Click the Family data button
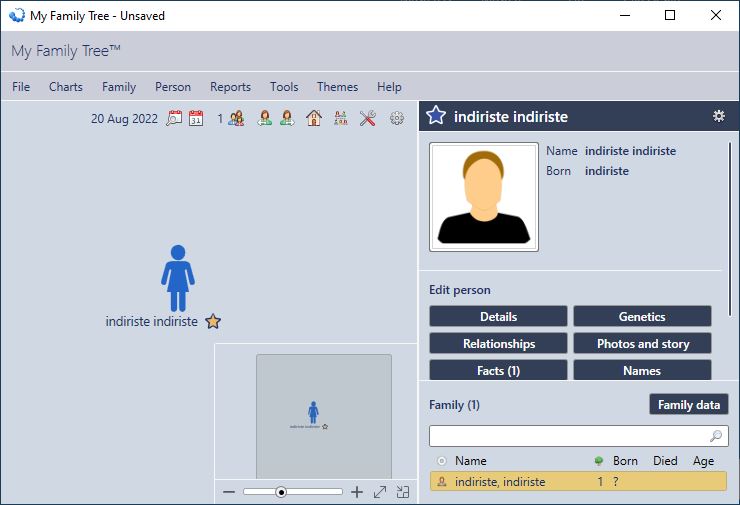 [x=689, y=404]
